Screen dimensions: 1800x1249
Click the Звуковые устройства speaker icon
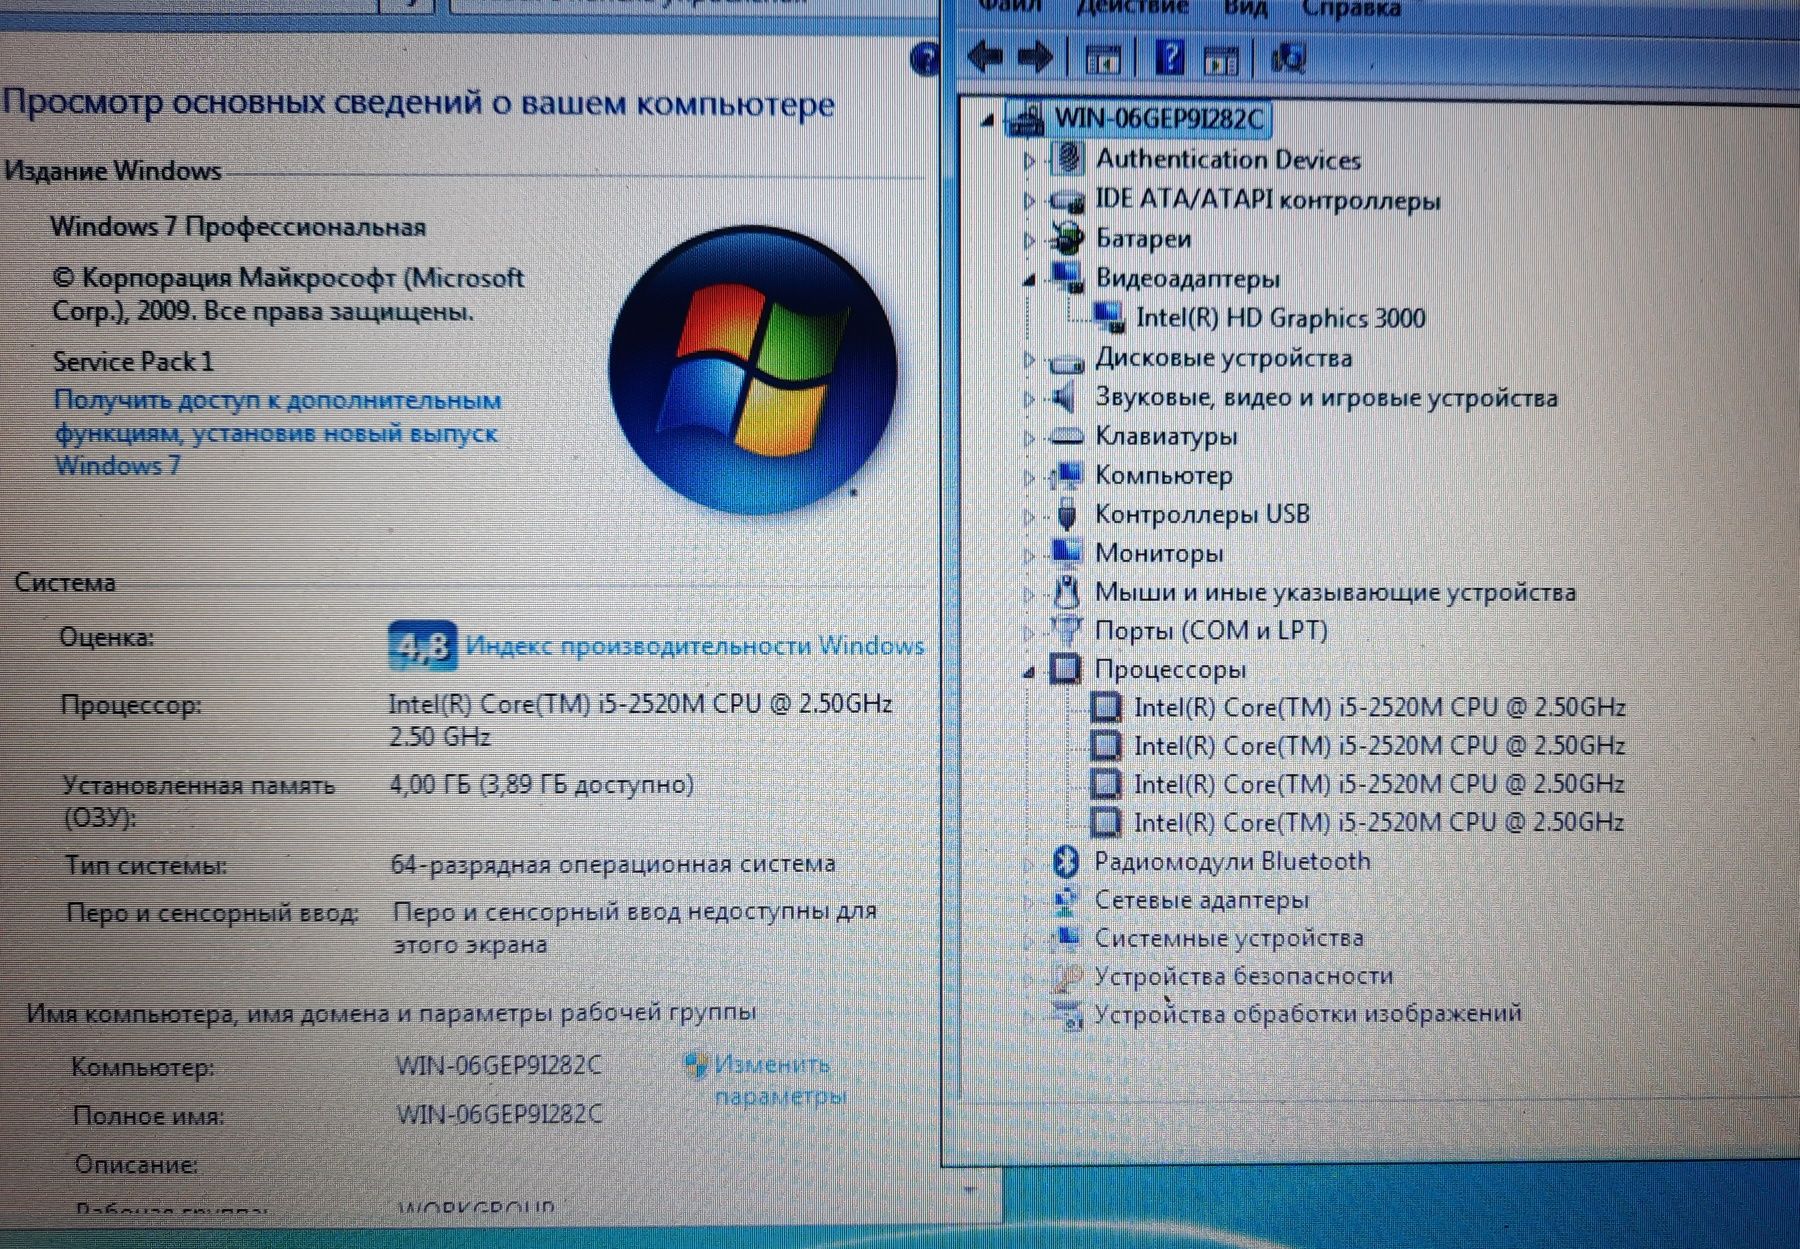pyautogui.click(x=1064, y=397)
